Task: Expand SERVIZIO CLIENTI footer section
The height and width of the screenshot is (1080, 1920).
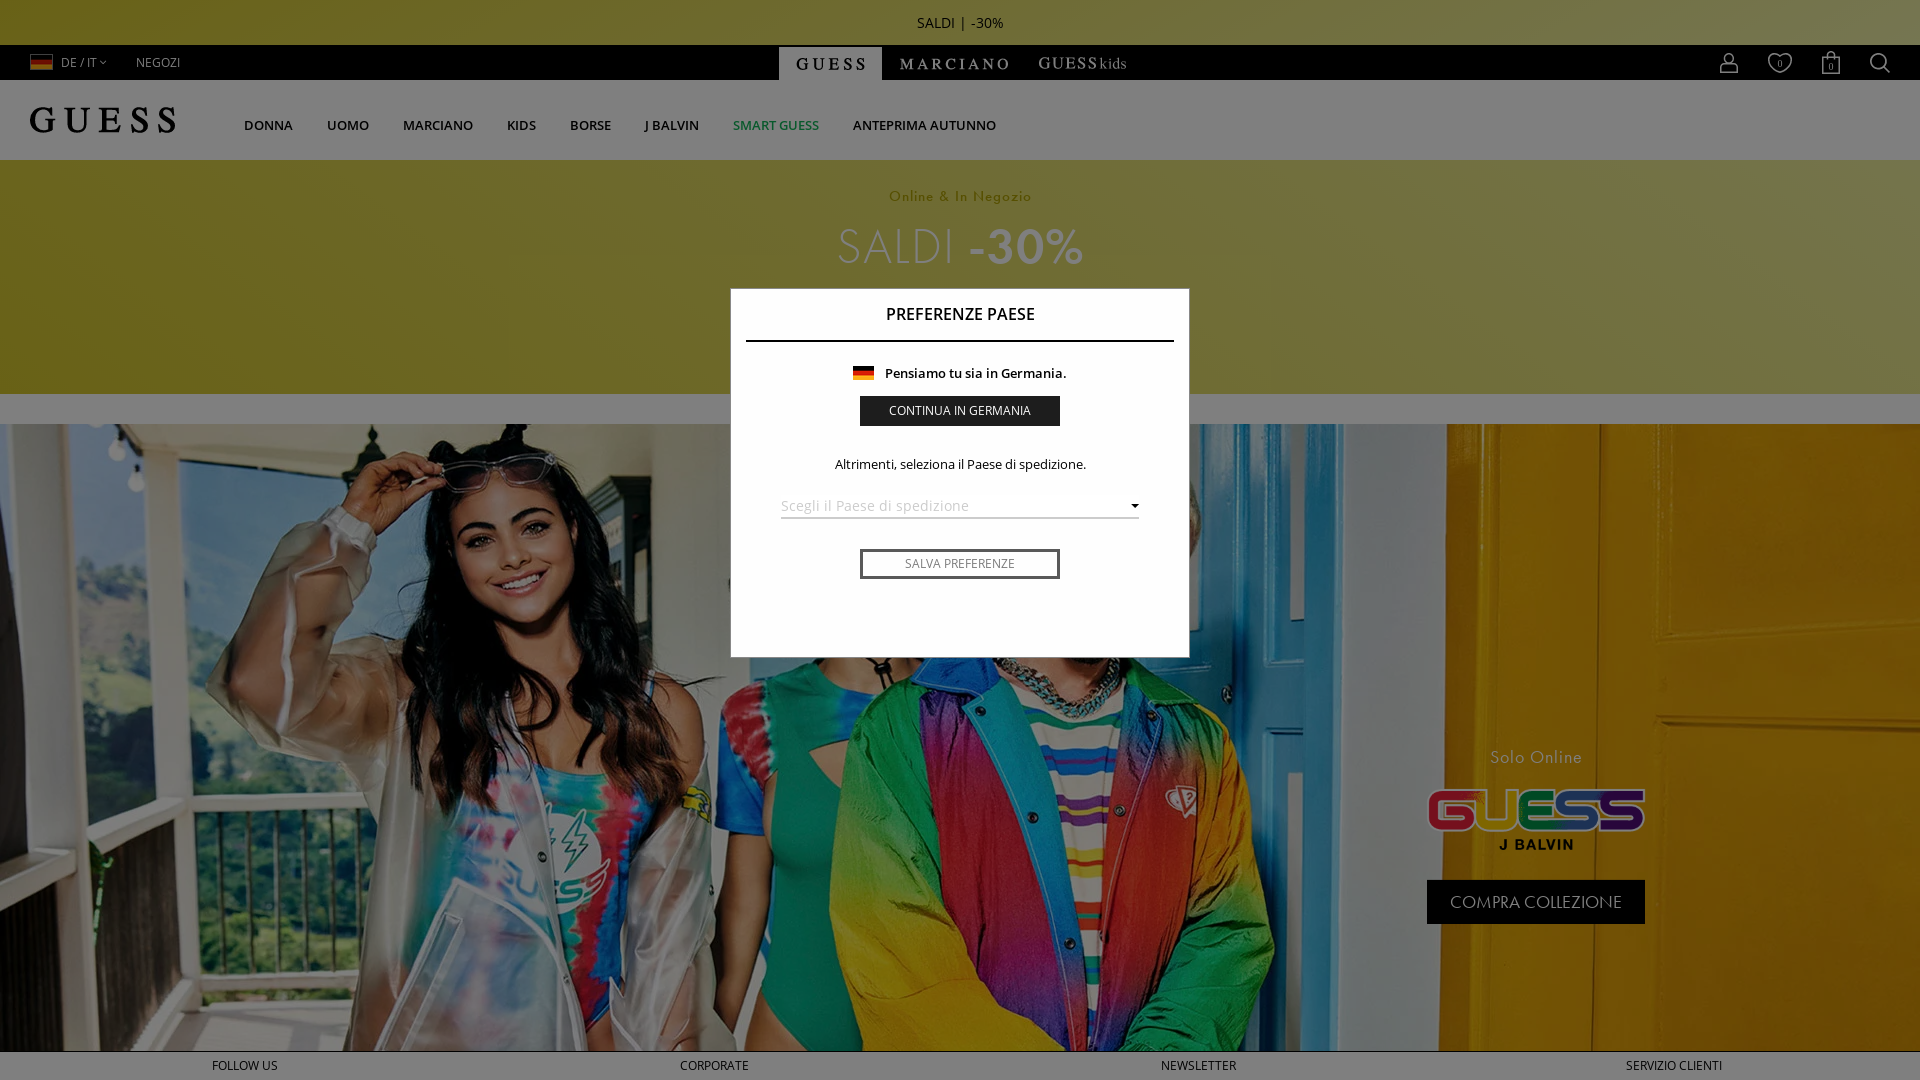Action: pyautogui.click(x=1674, y=1066)
